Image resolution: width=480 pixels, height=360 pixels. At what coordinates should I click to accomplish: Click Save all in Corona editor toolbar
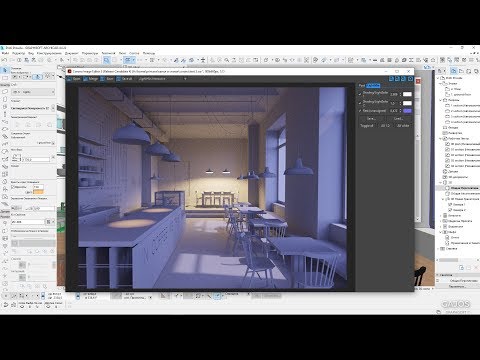(124, 79)
